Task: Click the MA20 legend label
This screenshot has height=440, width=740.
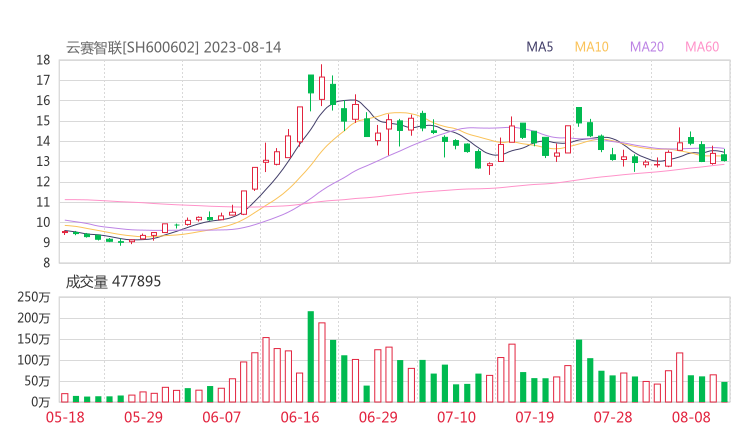Action: tap(647, 47)
